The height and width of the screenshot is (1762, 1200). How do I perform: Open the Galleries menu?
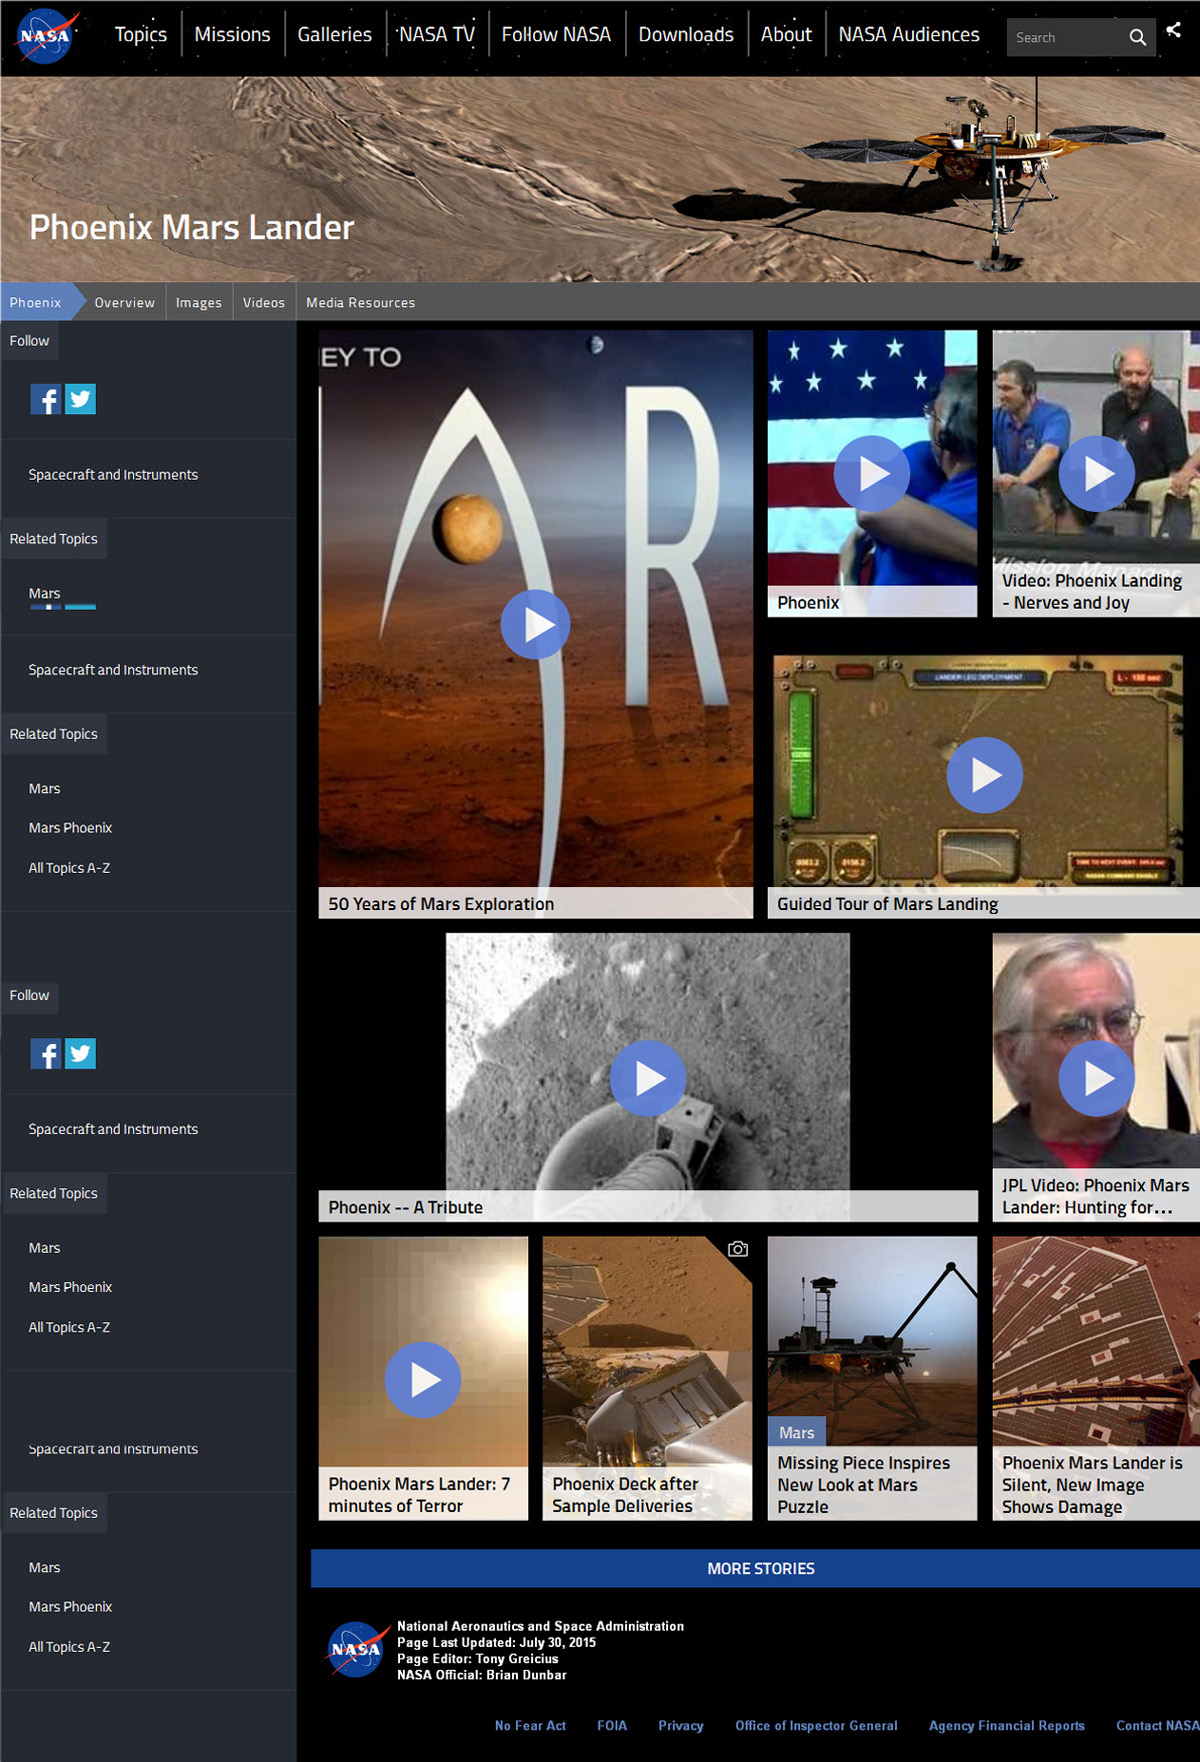pos(335,34)
